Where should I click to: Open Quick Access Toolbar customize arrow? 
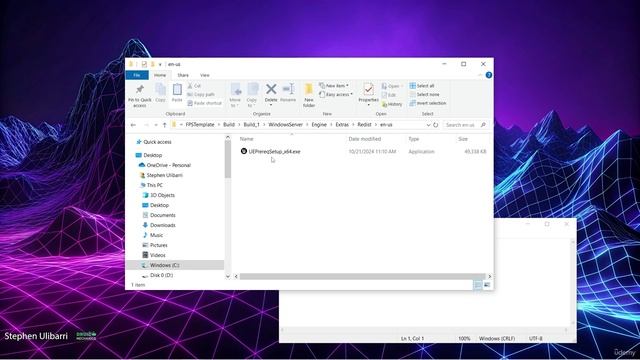click(x=160, y=64)
